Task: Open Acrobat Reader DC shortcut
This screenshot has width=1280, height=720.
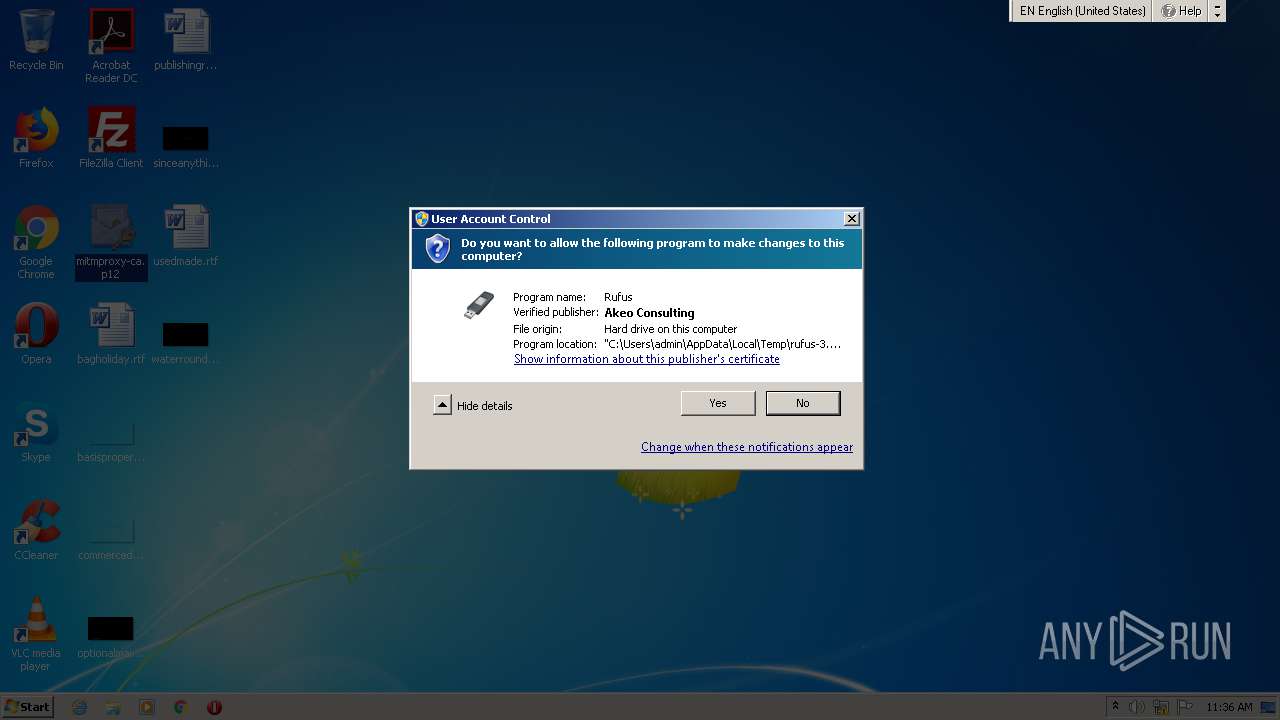Action: (x=111, y=46)
